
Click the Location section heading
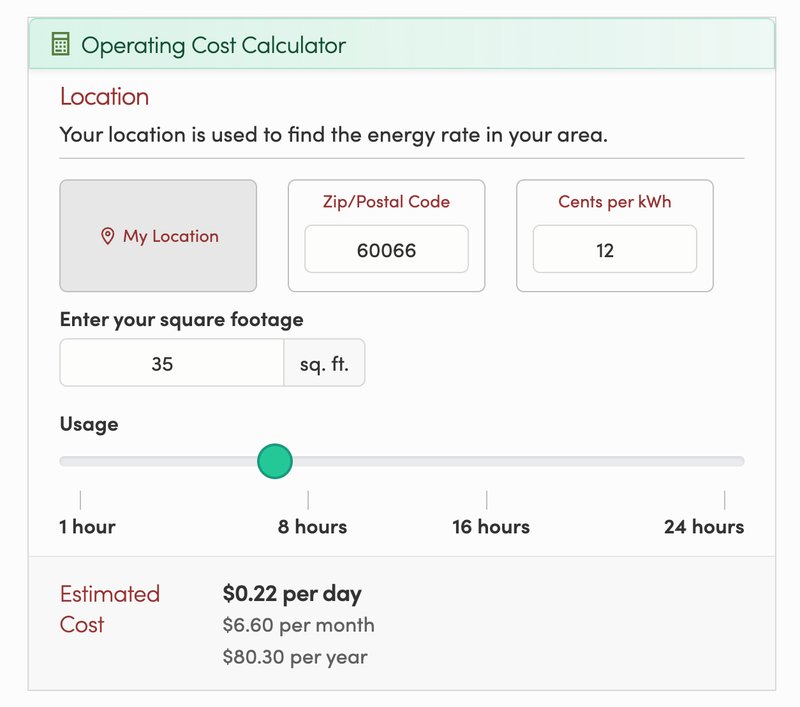point(104,97)
